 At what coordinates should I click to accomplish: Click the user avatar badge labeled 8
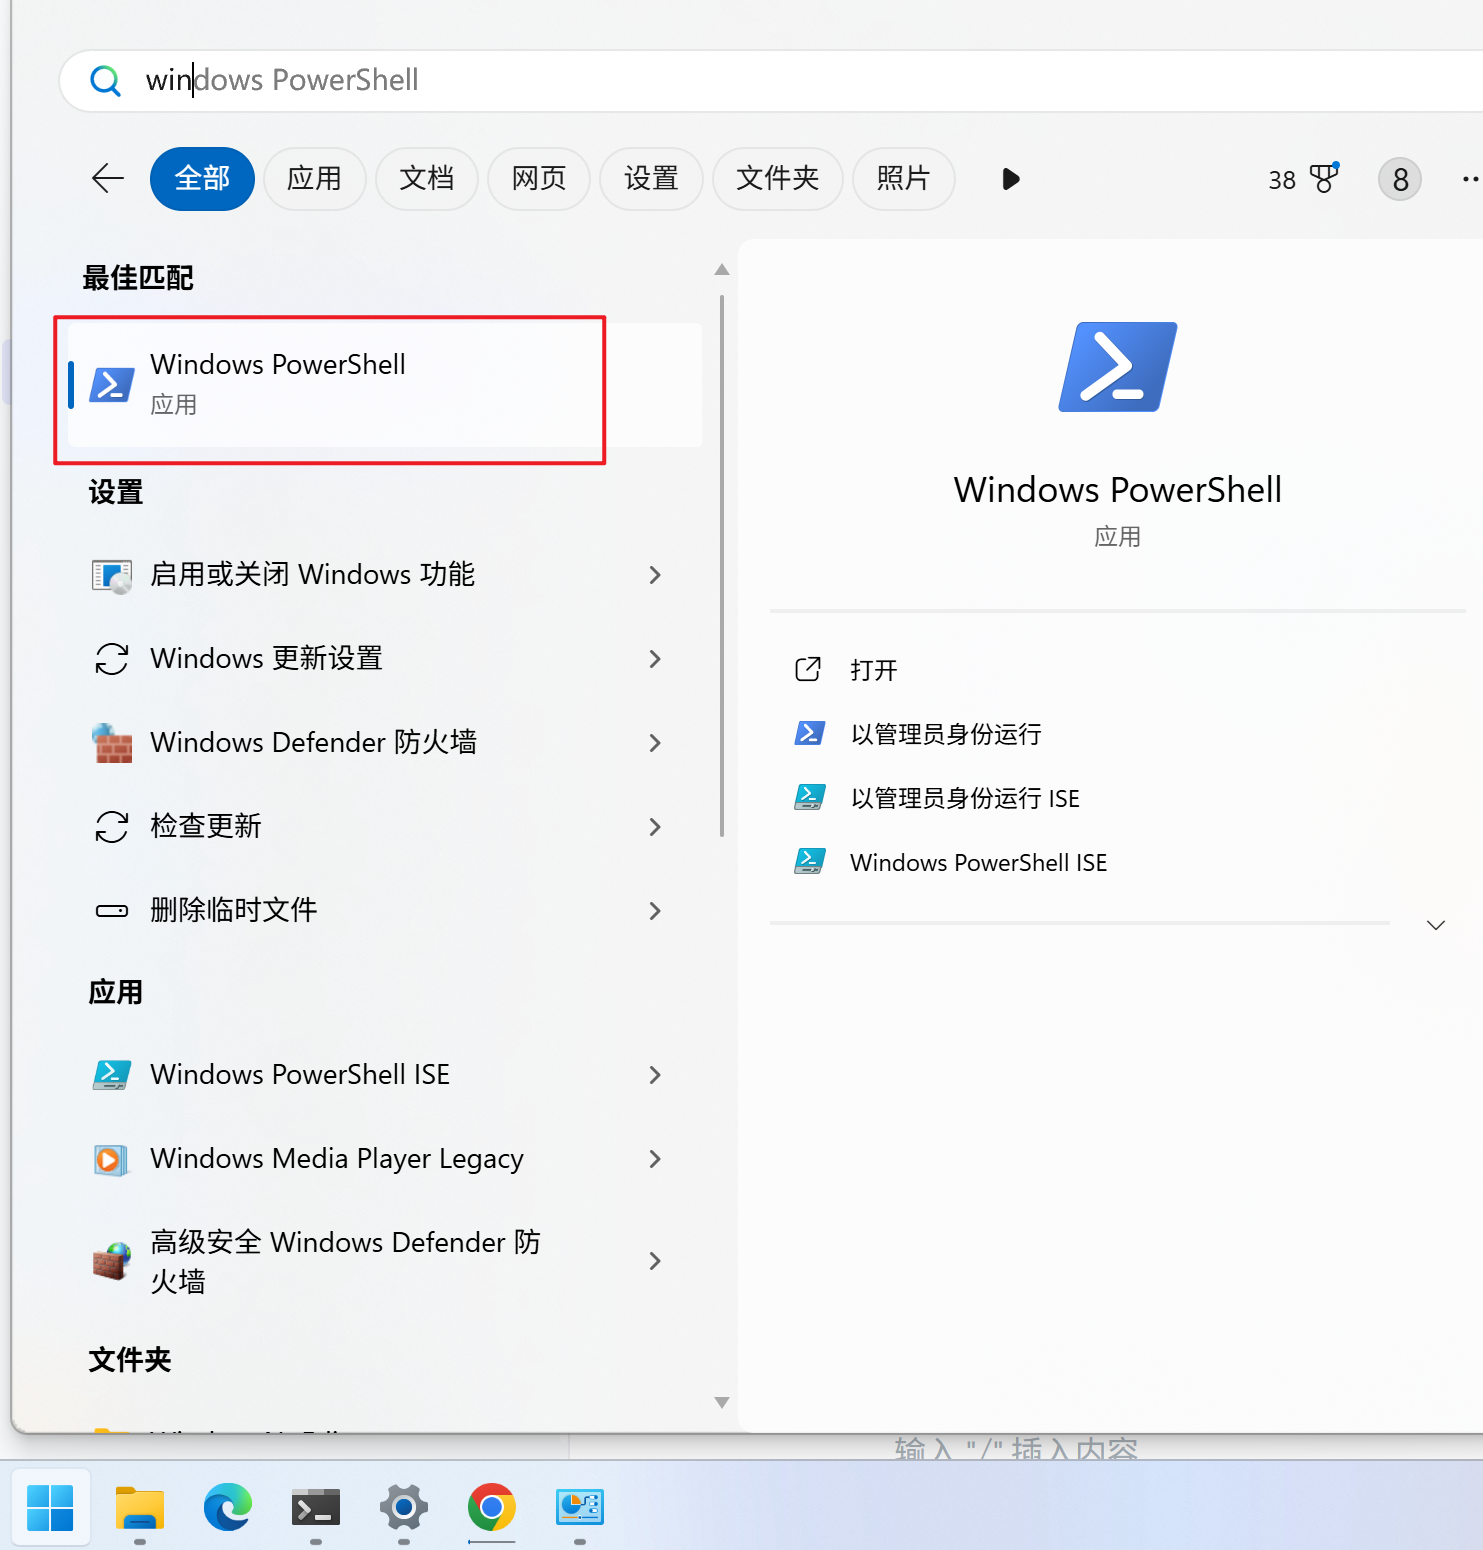(x=1399, y=180)
